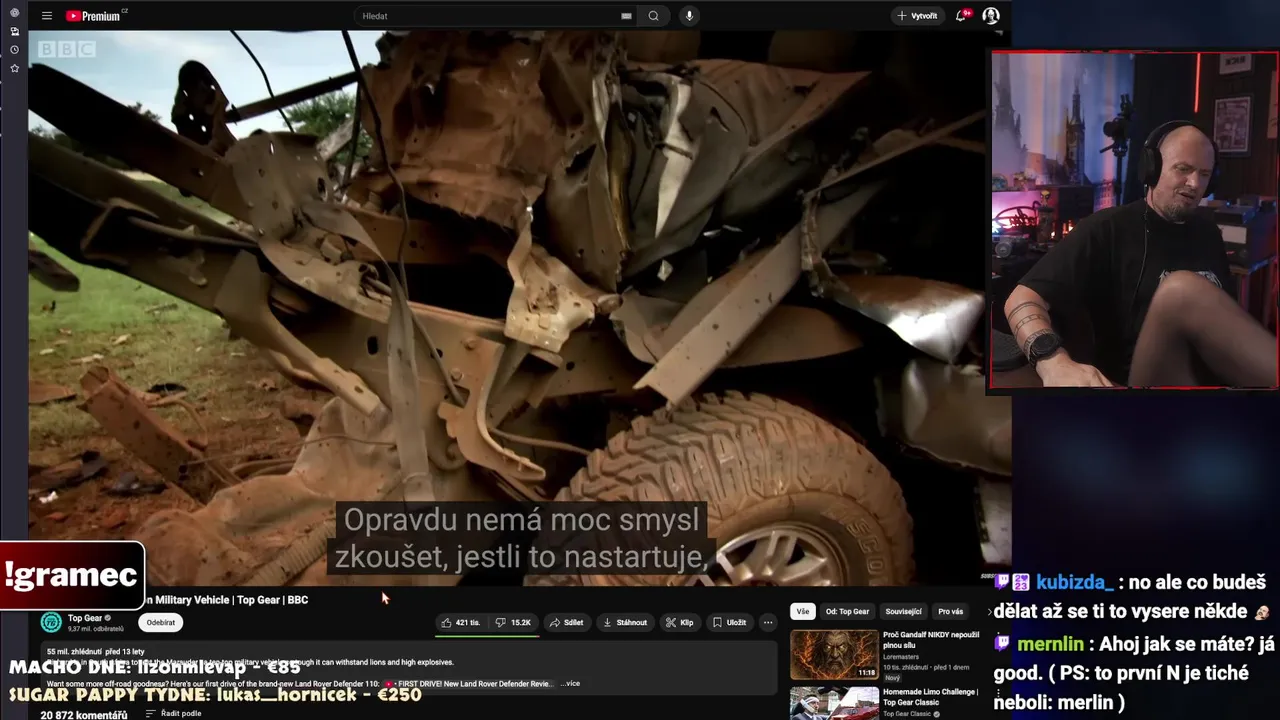This screenshot has width=1280, height=720.
Task: Click the video title Military Vehicle | Top Gear | BBC
Action: [226, 599]
